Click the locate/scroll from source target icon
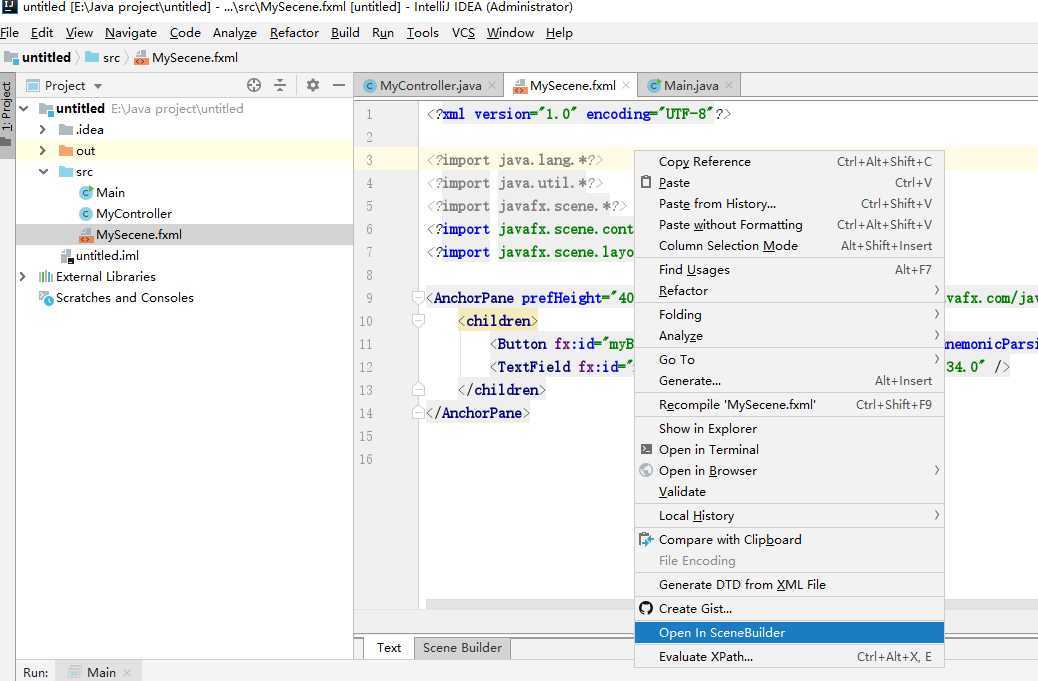Screen dimensions: 1038x681 point(254,85)
